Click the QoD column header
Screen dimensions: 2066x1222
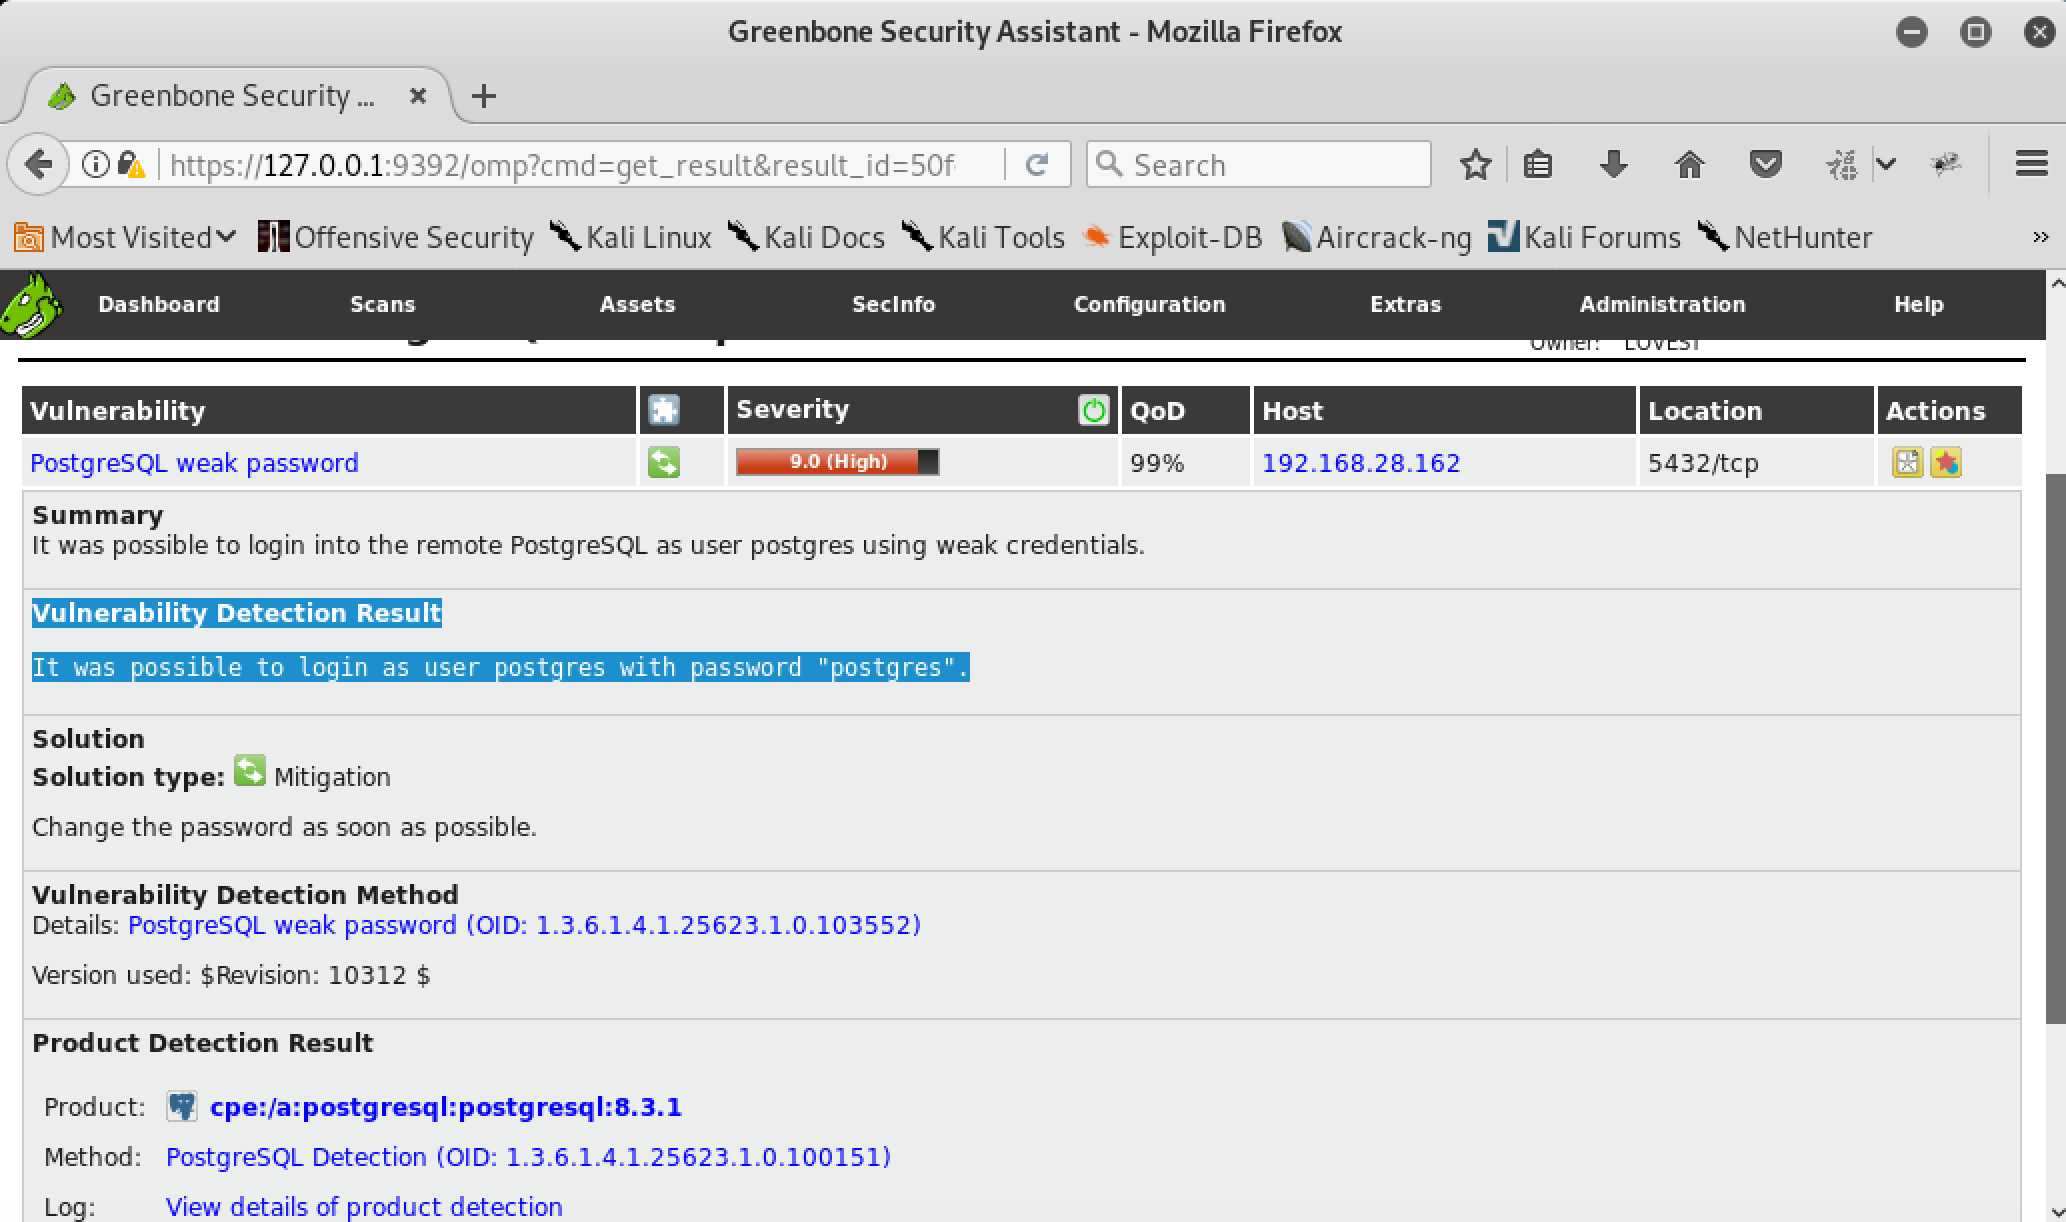1157,410
